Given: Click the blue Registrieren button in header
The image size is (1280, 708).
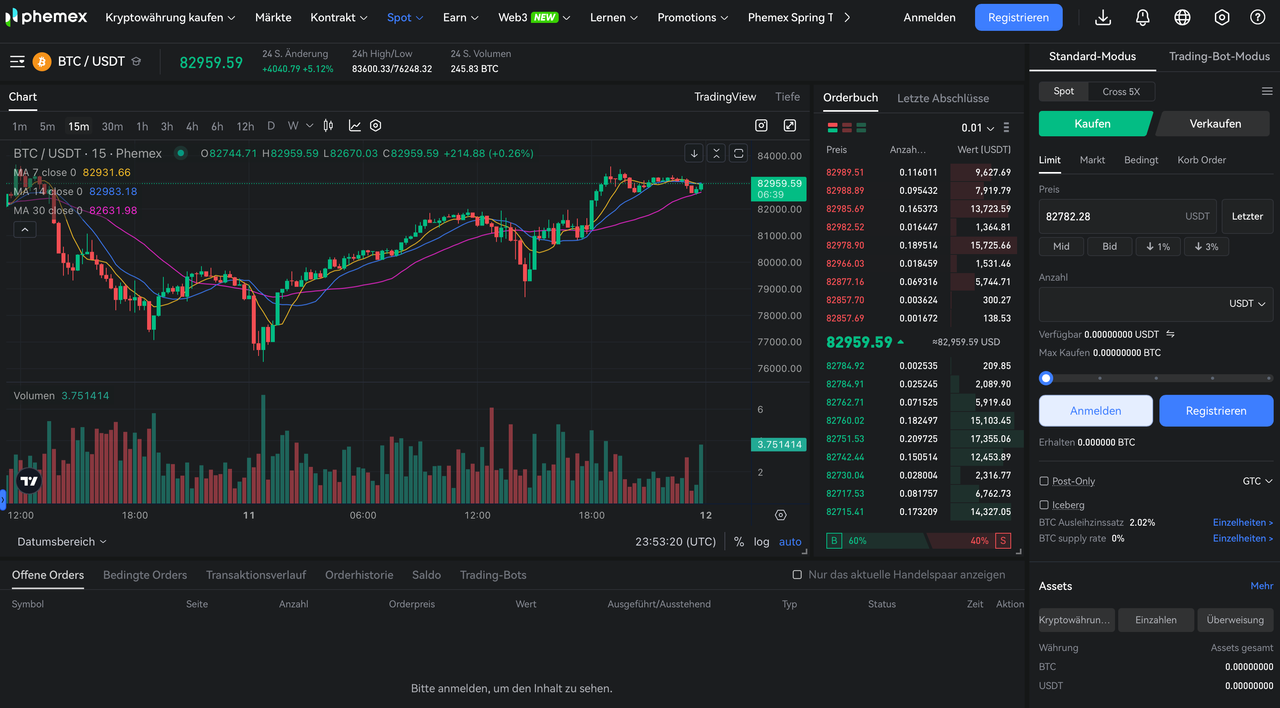Looking at the screenshot, I should coord(1019,18).
